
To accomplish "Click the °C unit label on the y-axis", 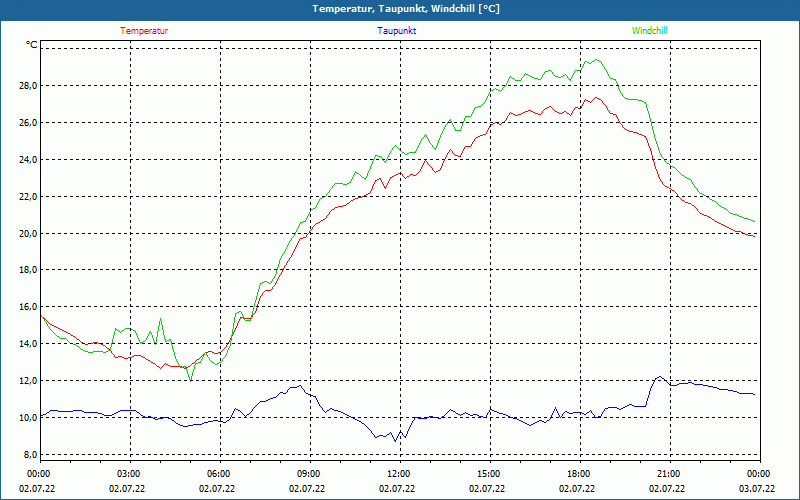I will coord(31,45).
